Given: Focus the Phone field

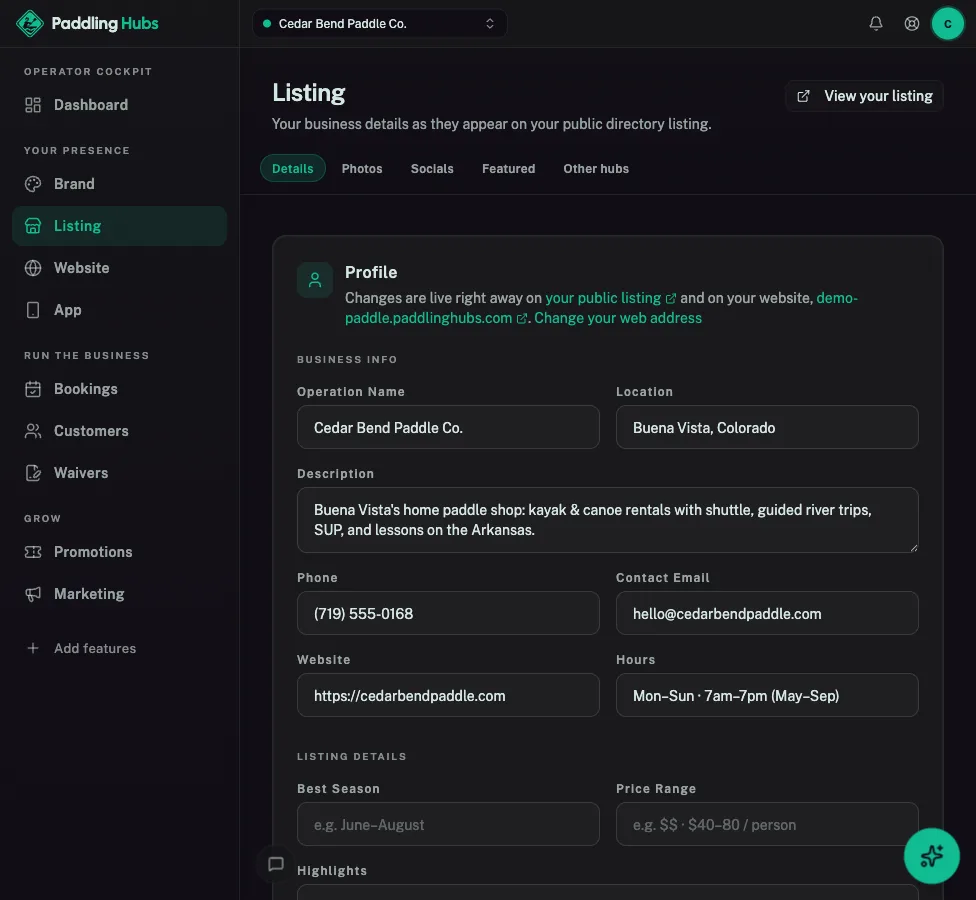Looking at the screenshot, I should (448, 614).
